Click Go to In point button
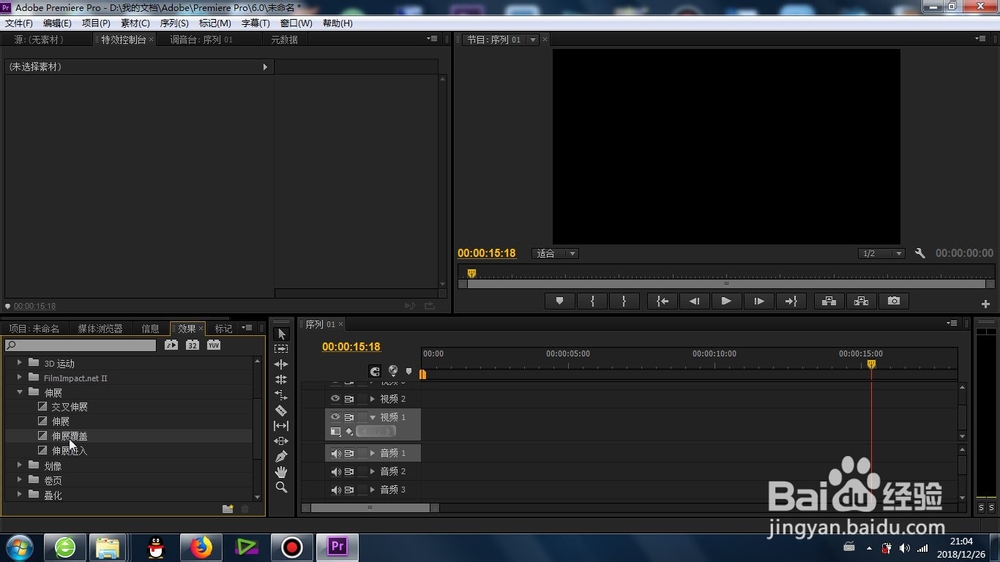1000x562 pixels. pyautogui.click(x=662, y=301)
